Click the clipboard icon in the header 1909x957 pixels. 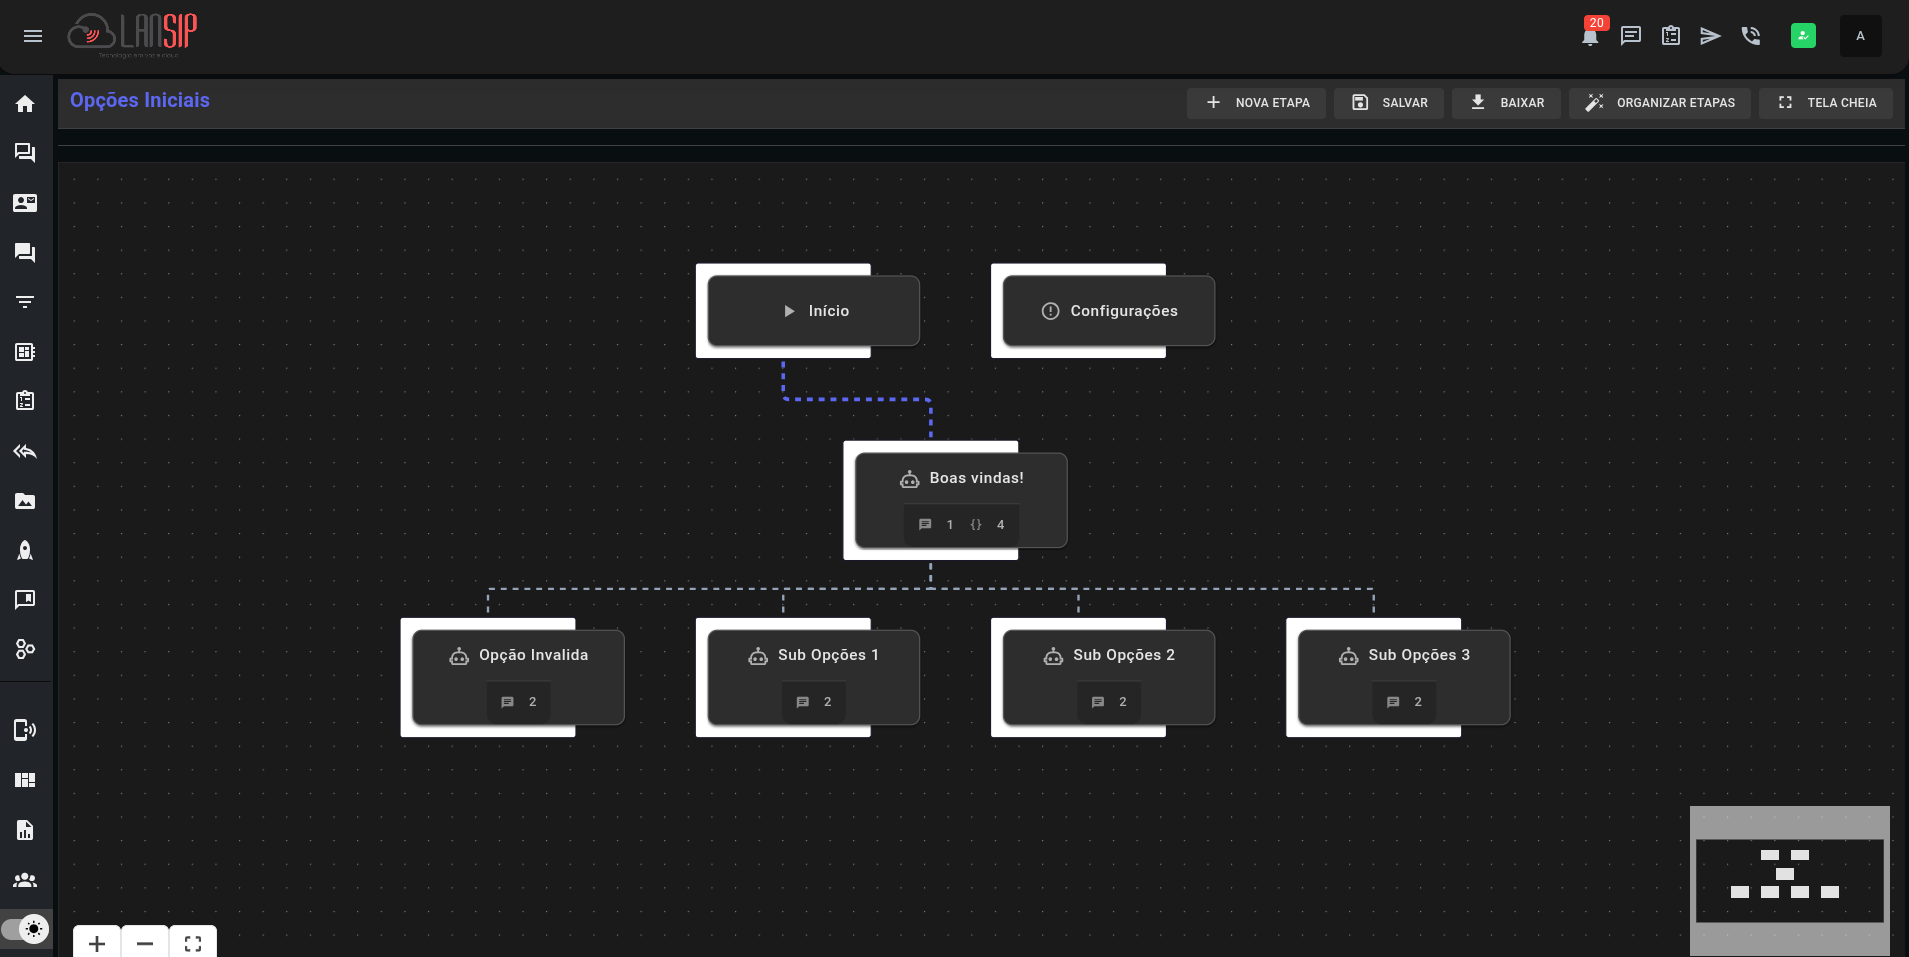click(1670, 36)
